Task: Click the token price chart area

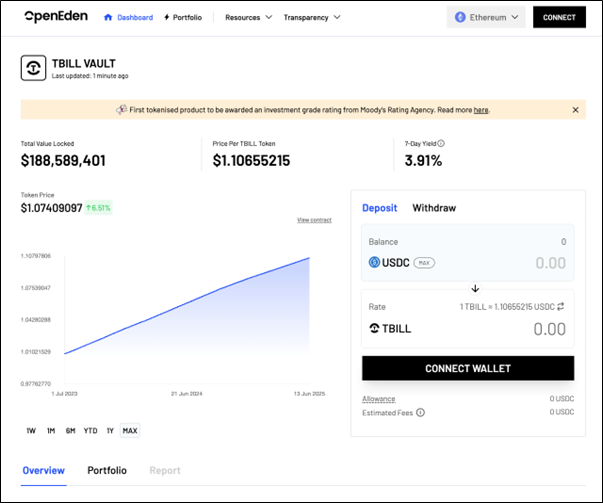Action: (187, 320)
